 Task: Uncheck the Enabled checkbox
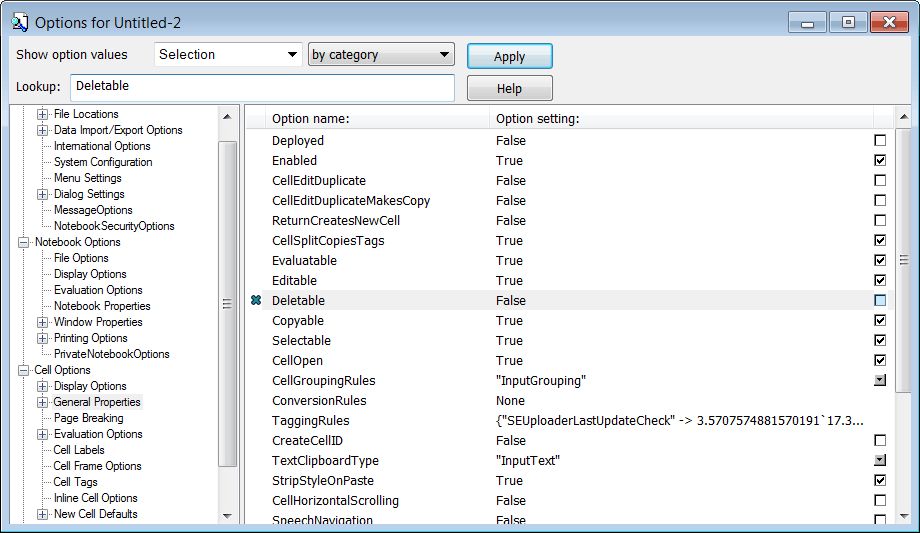[x=880, y=160]
